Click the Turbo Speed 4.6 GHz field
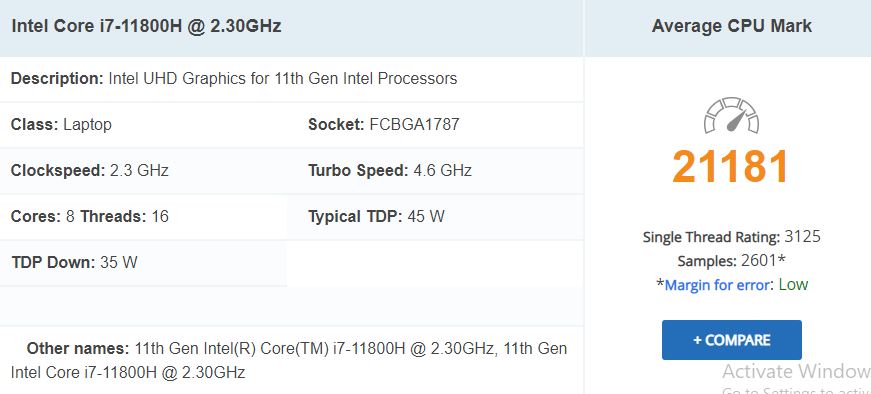 (390, 170)
